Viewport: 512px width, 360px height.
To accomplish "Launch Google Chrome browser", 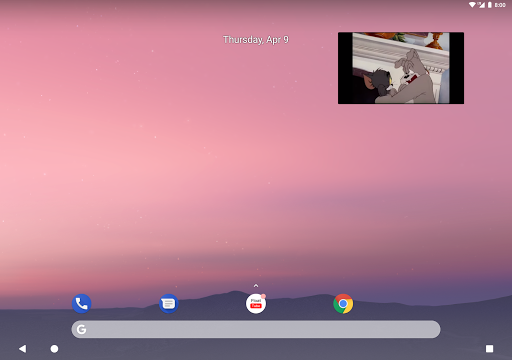I will click(x=343, y=304).
